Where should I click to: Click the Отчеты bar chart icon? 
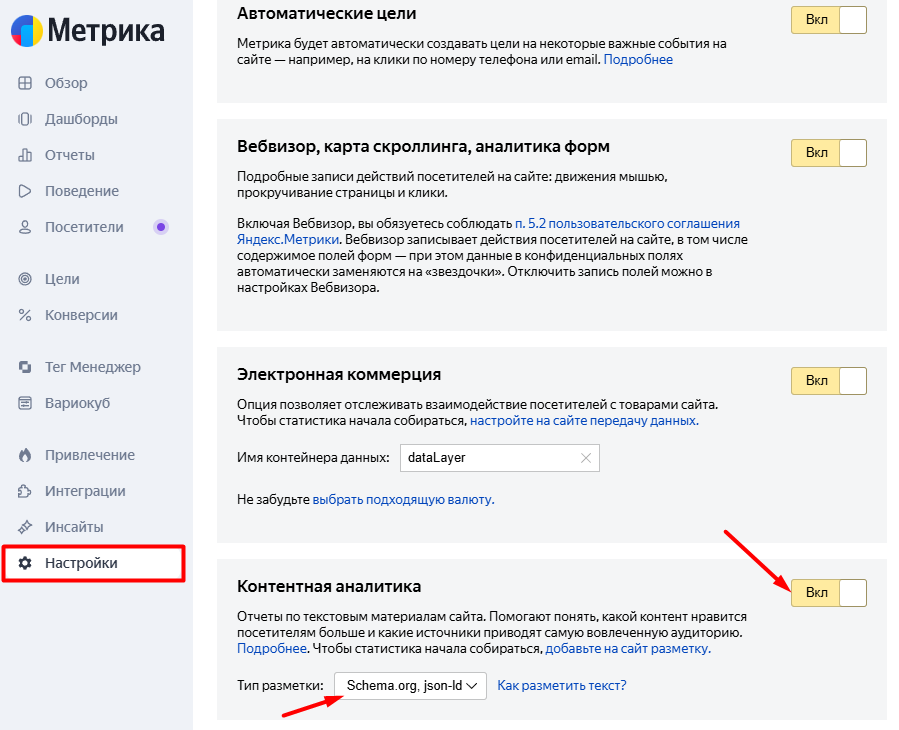click(x=25, y=155)
